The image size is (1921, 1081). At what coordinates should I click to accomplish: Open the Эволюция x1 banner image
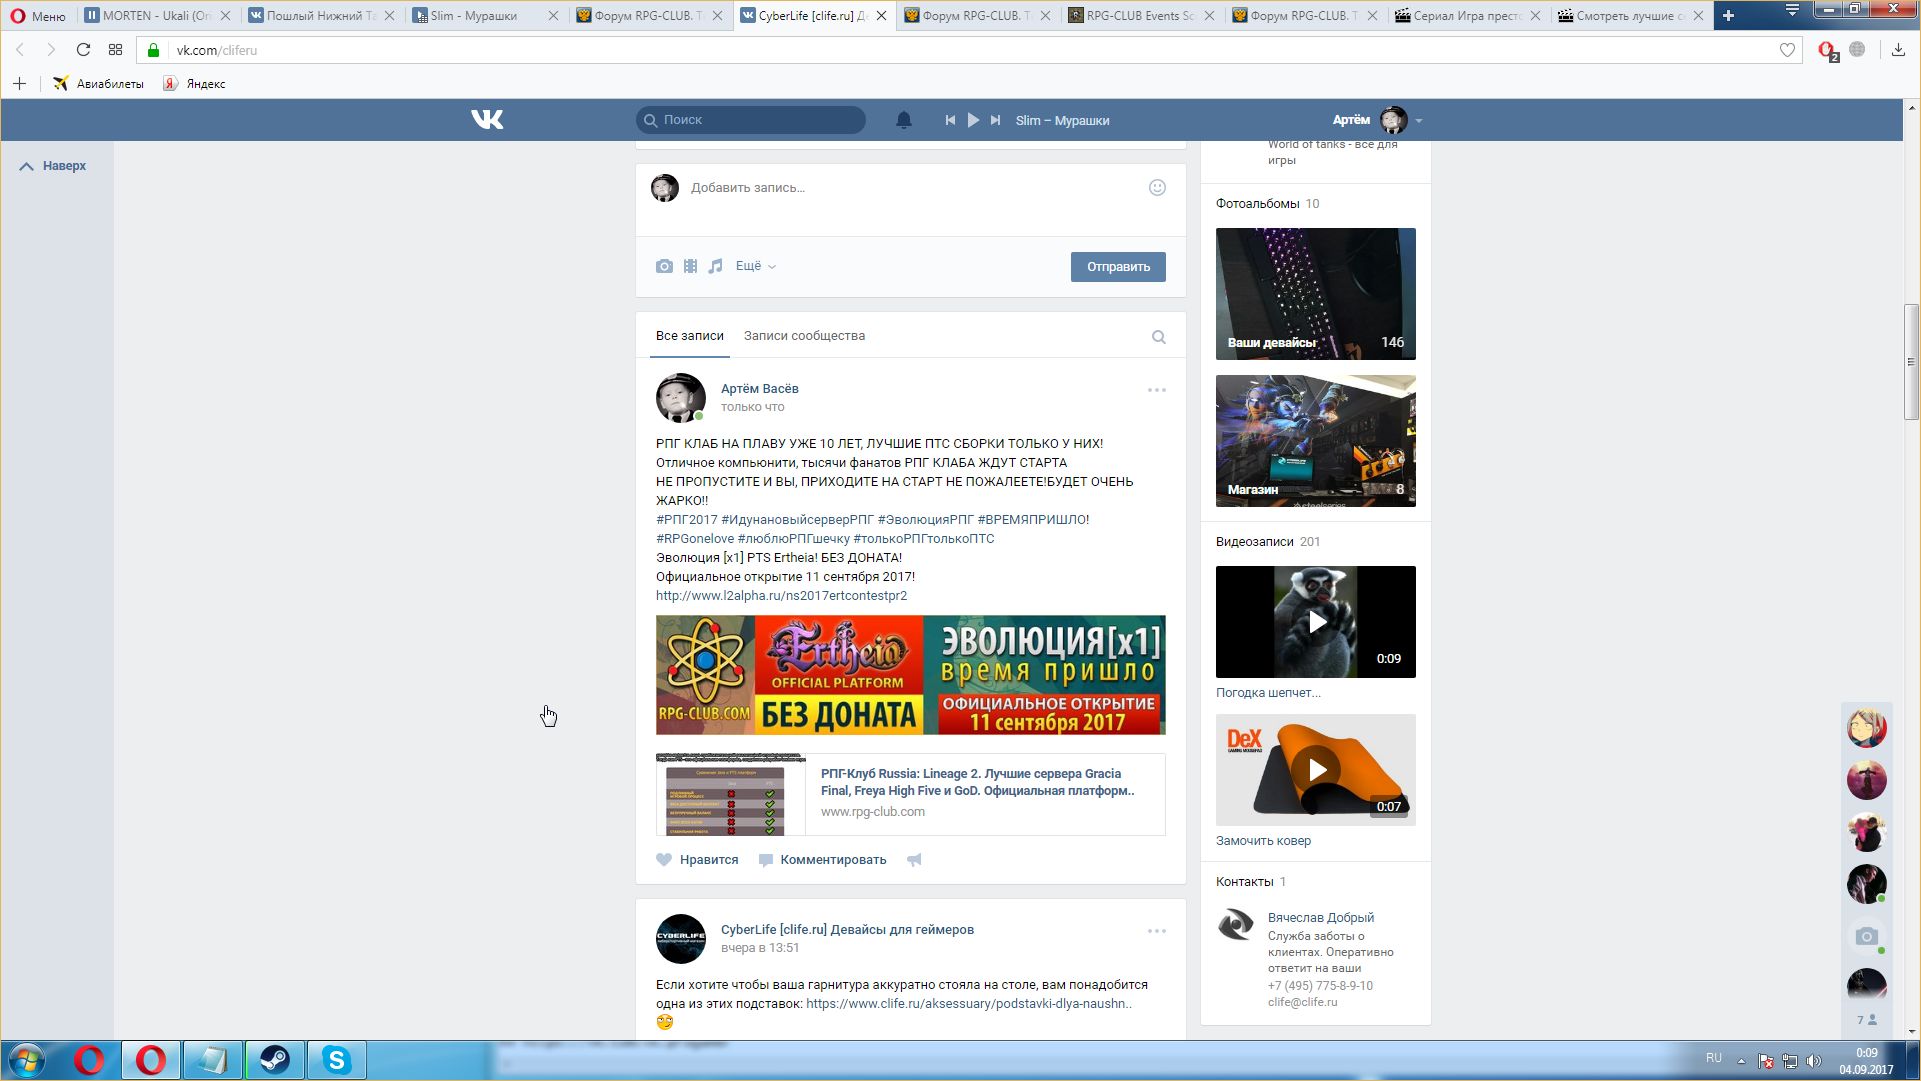pyautogui.click(x=910, y=675)
